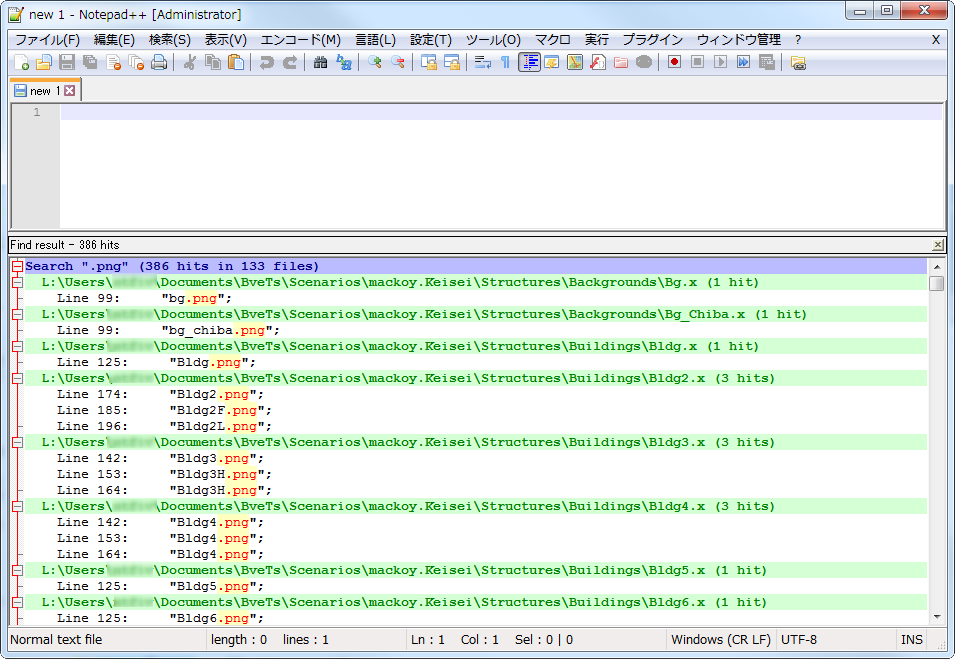This screenshot has height=659, width=955.
Task: Toggle synchronized vertical scrolling icon
Action: [x=429, y=62]
